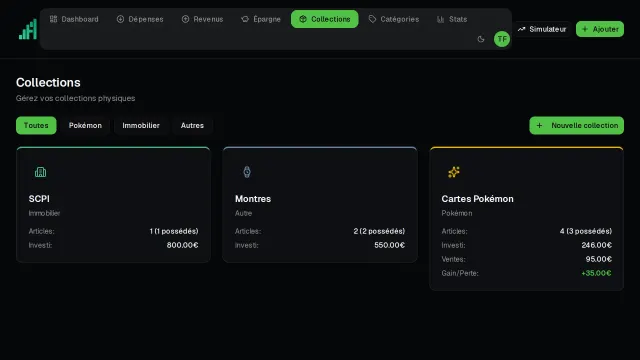Image resolution: width=640 pixels, height=360 pixels.
Task: Click the Ajouter button
Action: pyautogui.click(x=600, y=29)
